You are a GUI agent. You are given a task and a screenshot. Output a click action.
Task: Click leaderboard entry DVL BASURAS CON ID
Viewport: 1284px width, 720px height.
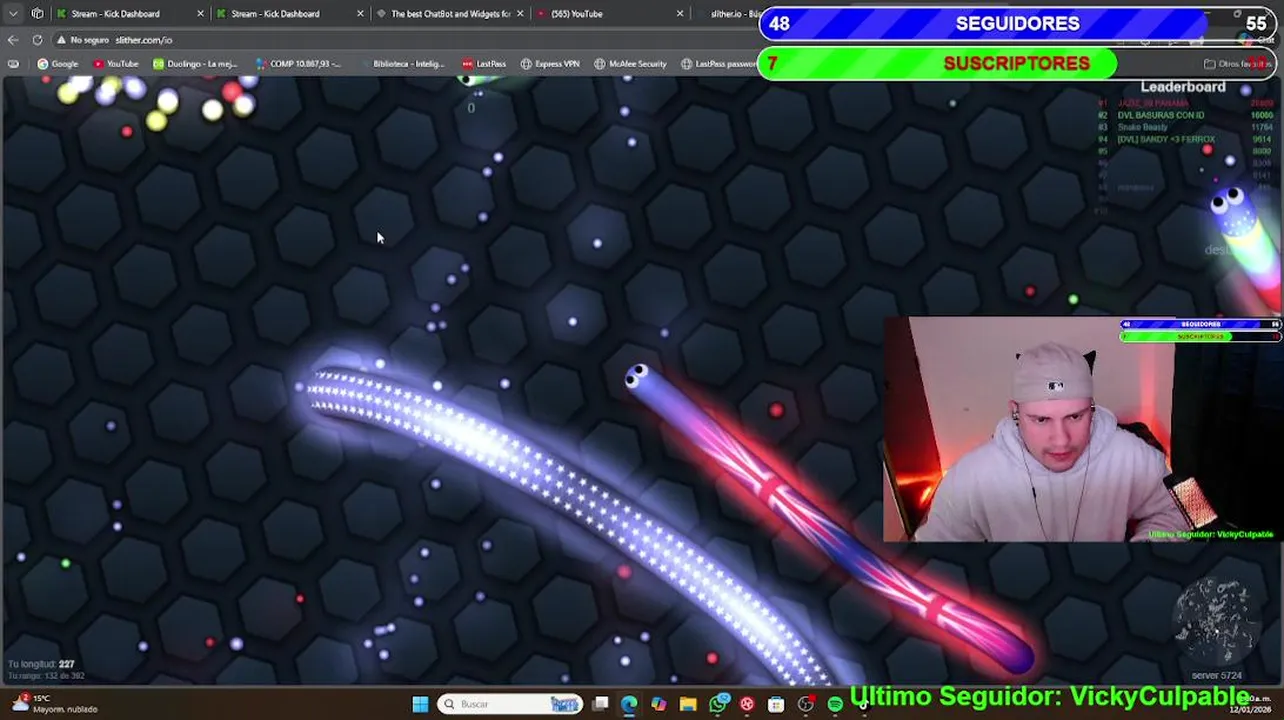[x=1161, y=115]
